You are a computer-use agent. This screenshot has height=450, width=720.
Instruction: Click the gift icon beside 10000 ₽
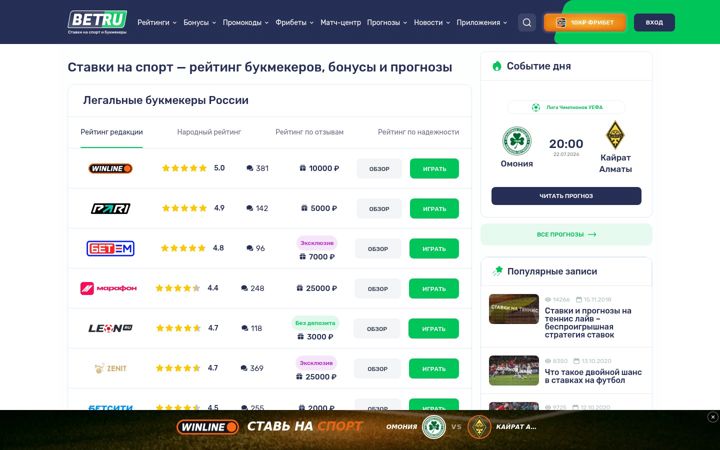(303, 169)
